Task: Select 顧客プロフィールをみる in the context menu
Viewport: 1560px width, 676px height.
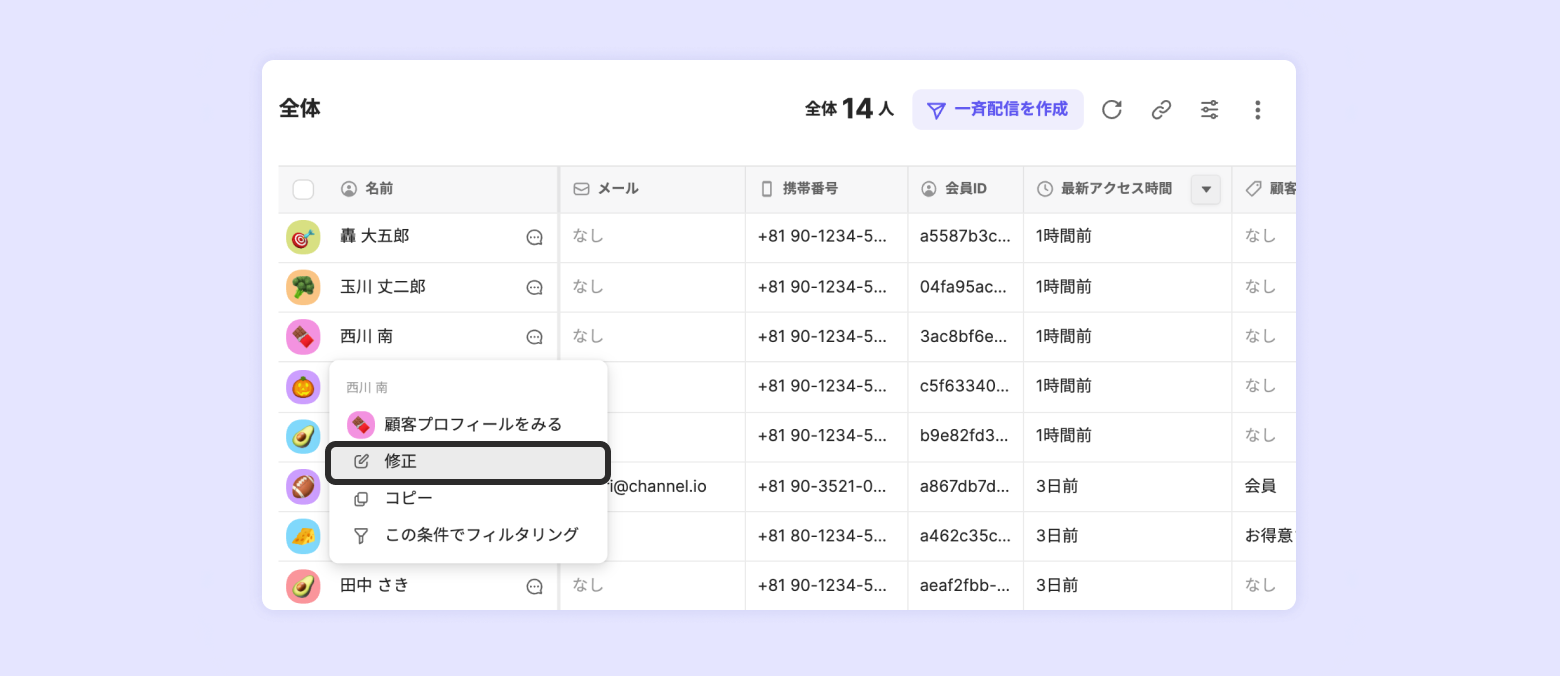Action: click(472, 424)
